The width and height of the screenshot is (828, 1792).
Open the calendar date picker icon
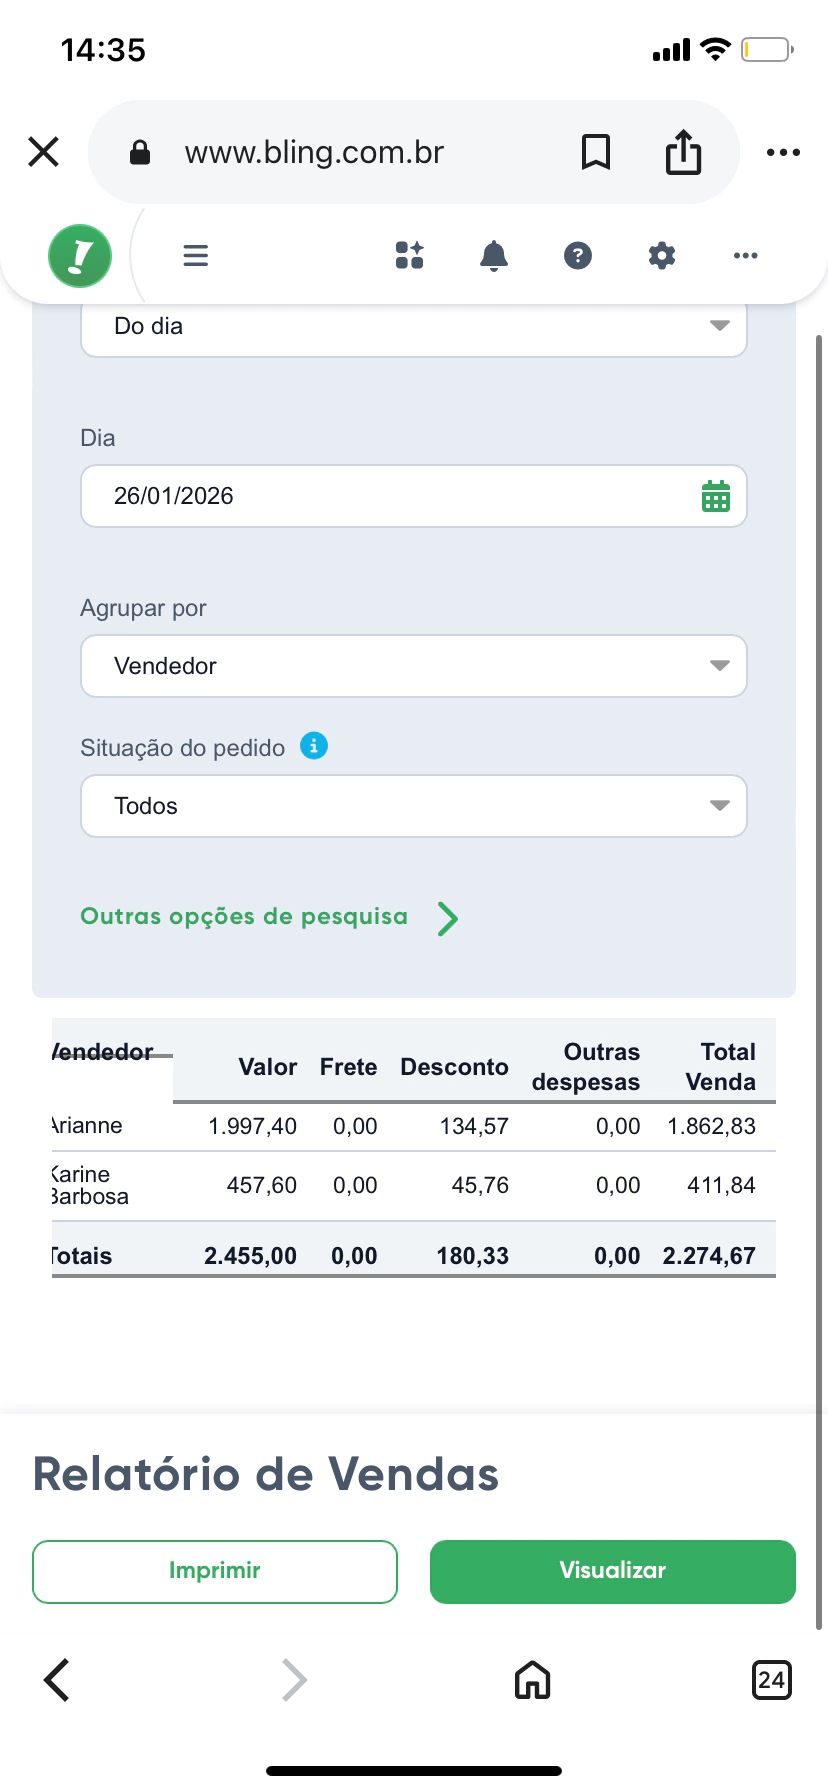coord(716,496)
